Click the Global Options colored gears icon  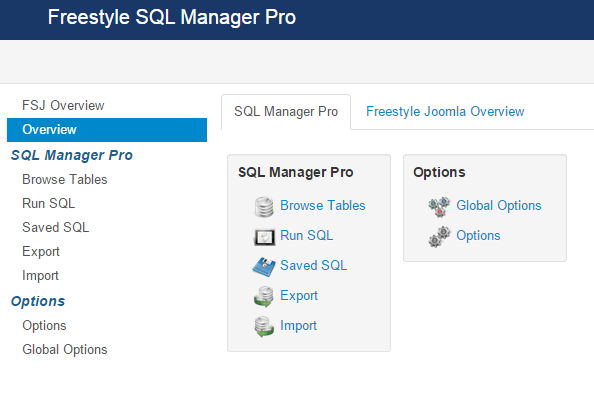pyautogui.click(x=439, y=206)
